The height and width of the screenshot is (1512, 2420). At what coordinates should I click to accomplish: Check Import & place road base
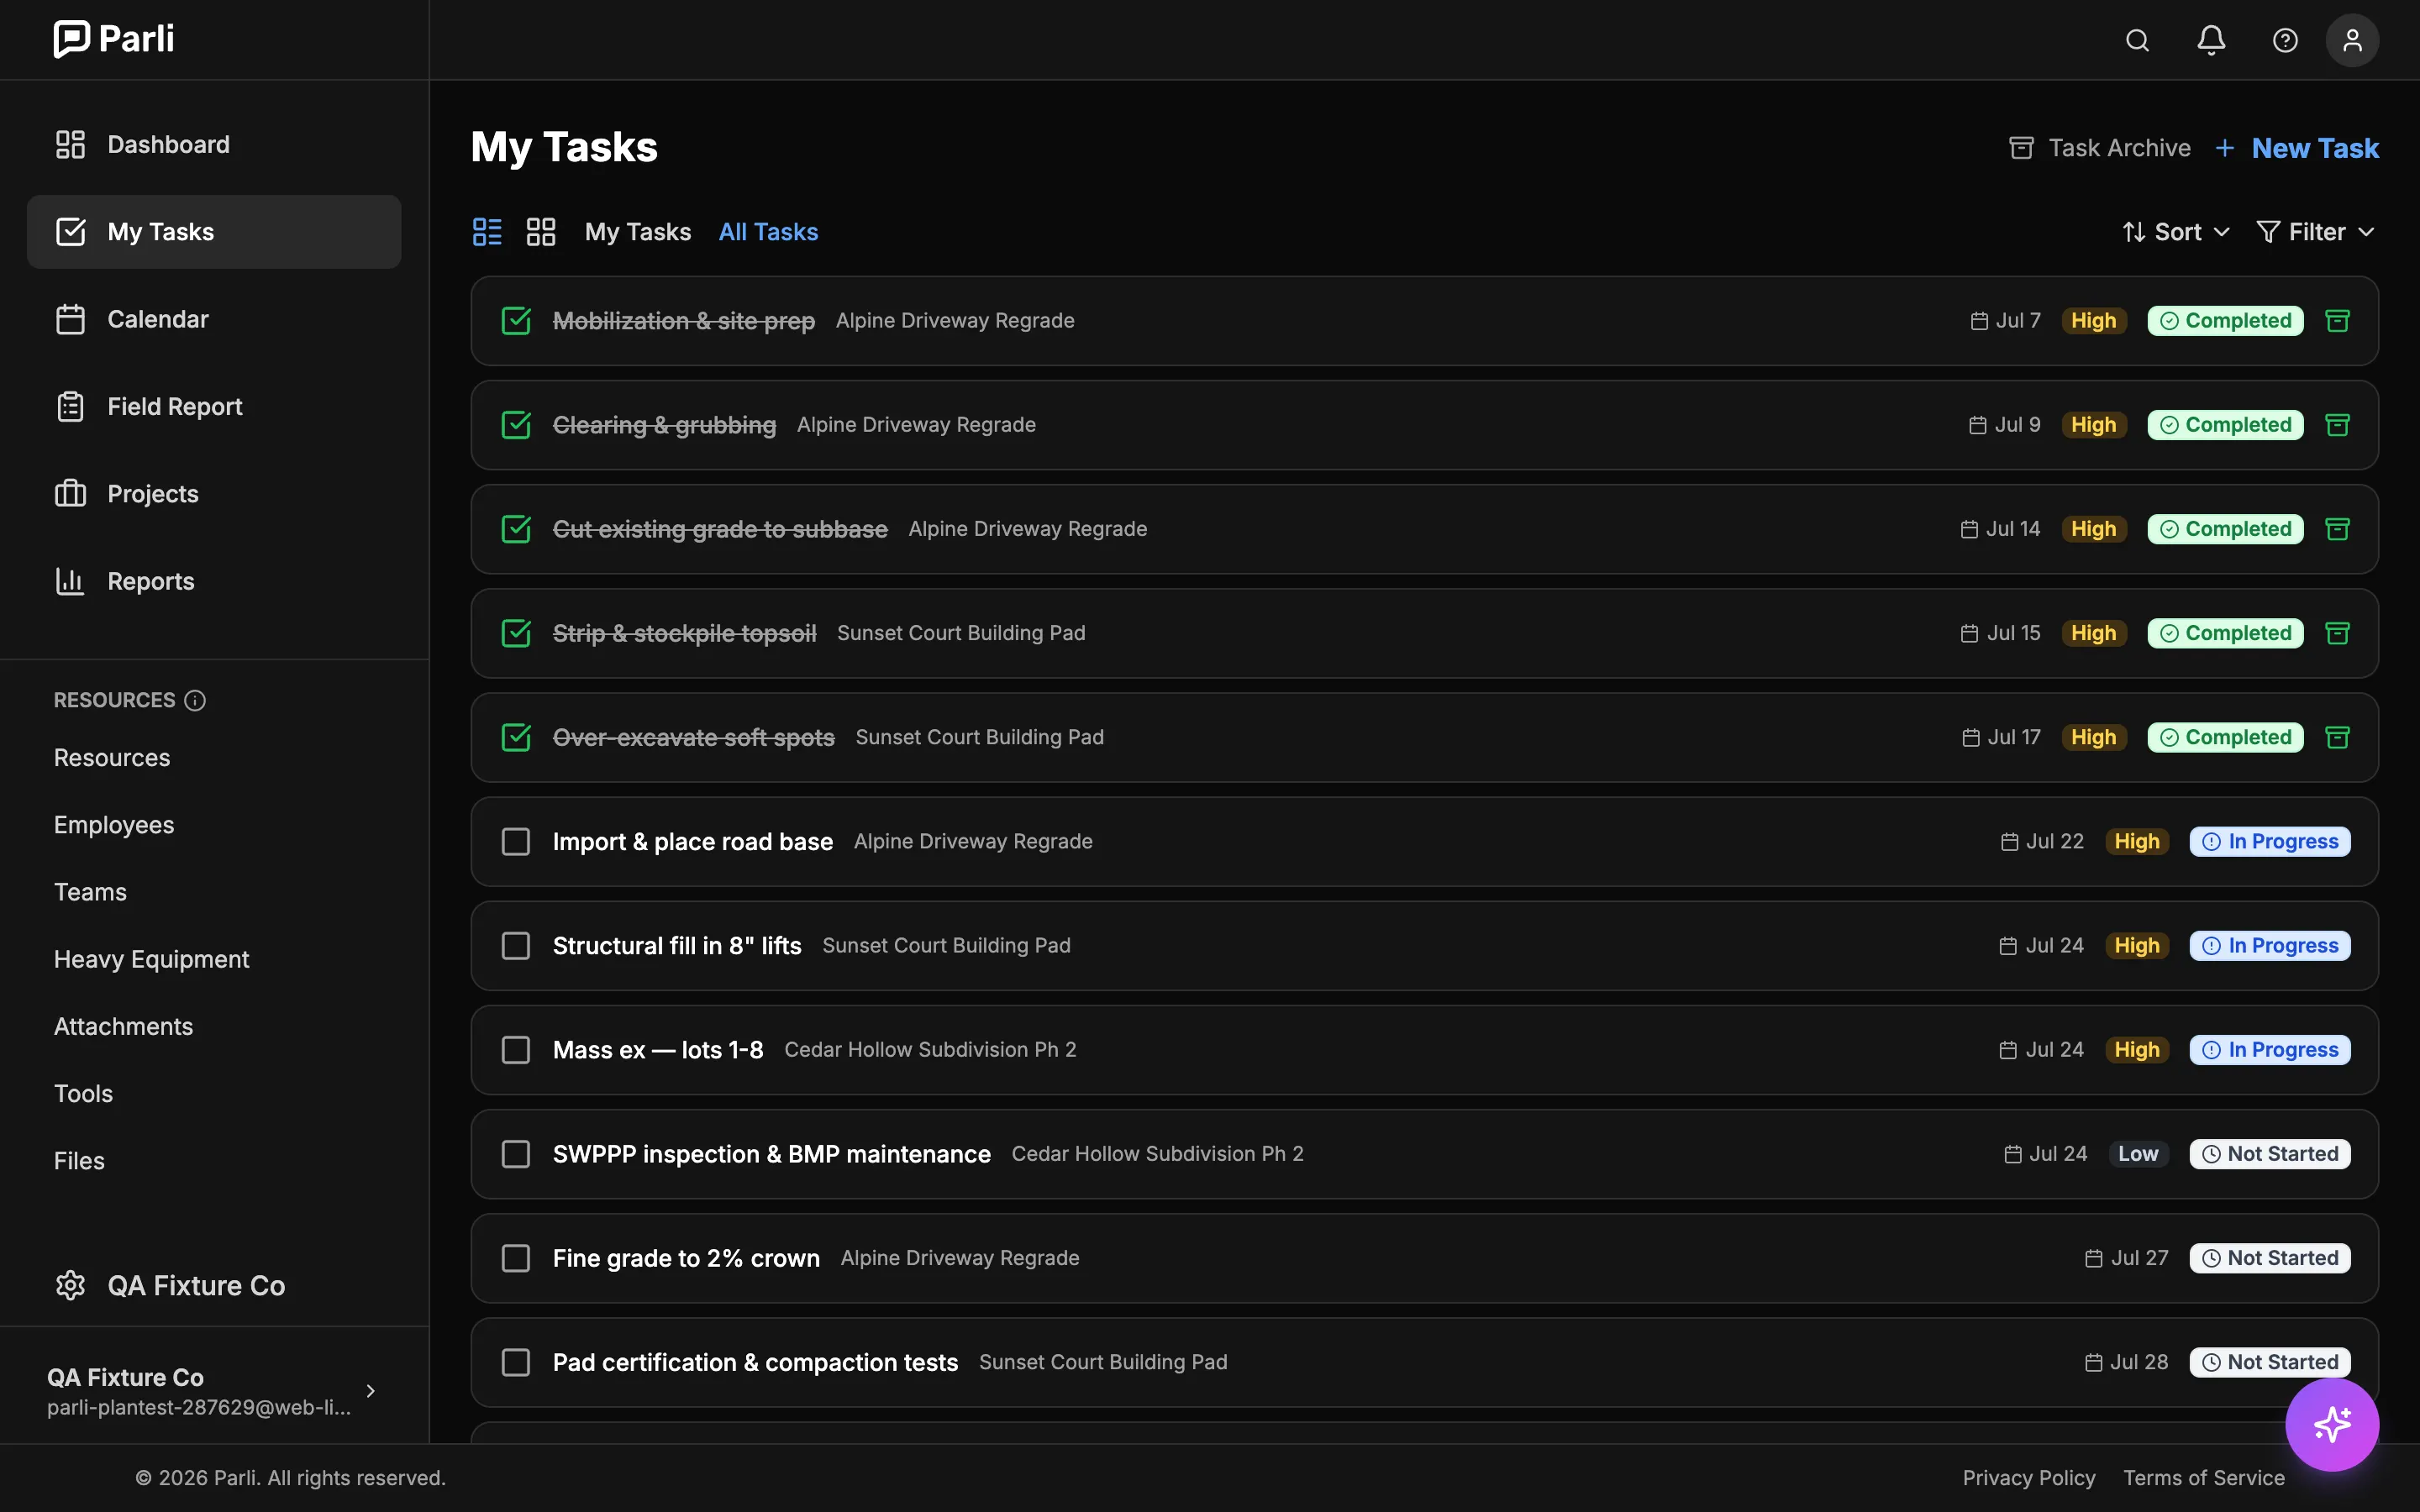pyautogui.click(x=516, y=842)
